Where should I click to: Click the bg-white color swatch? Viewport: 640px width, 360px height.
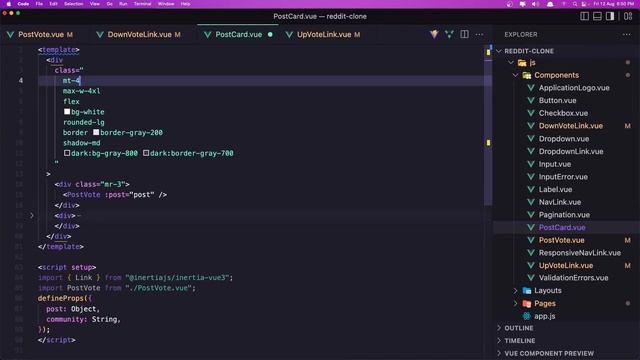click(67, 111)
